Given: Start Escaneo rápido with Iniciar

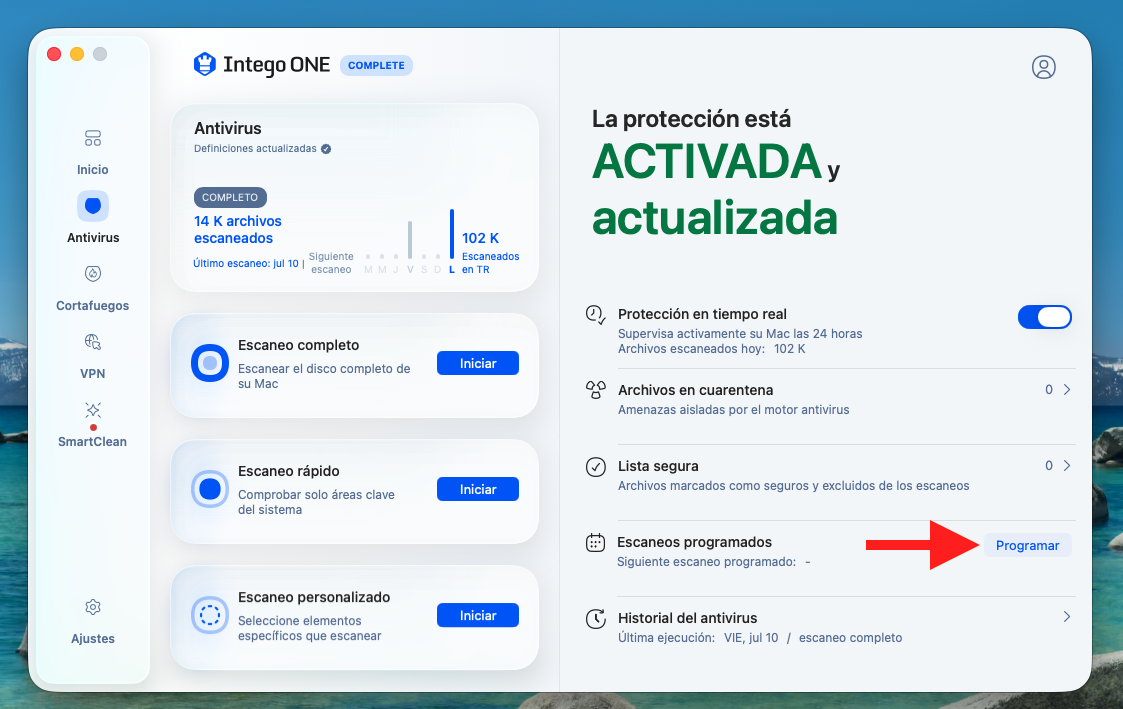Looking at the screenshot, I should click(x=478, y=489).
